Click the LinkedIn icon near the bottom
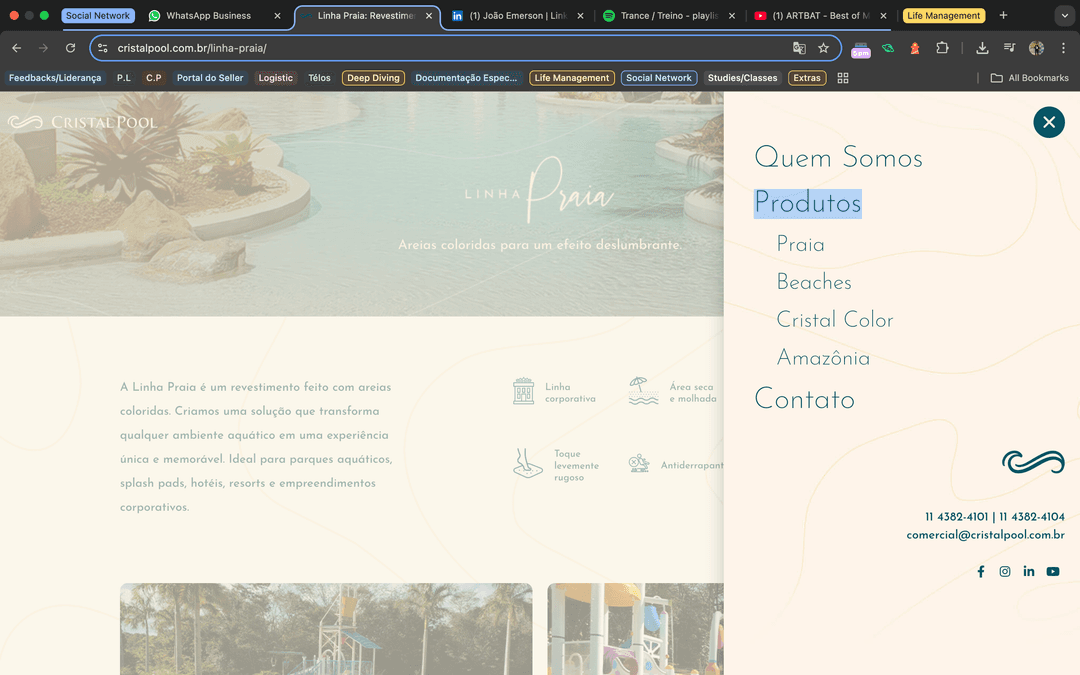This screenshot has height=675, width=1080. tap(1029, 571)
